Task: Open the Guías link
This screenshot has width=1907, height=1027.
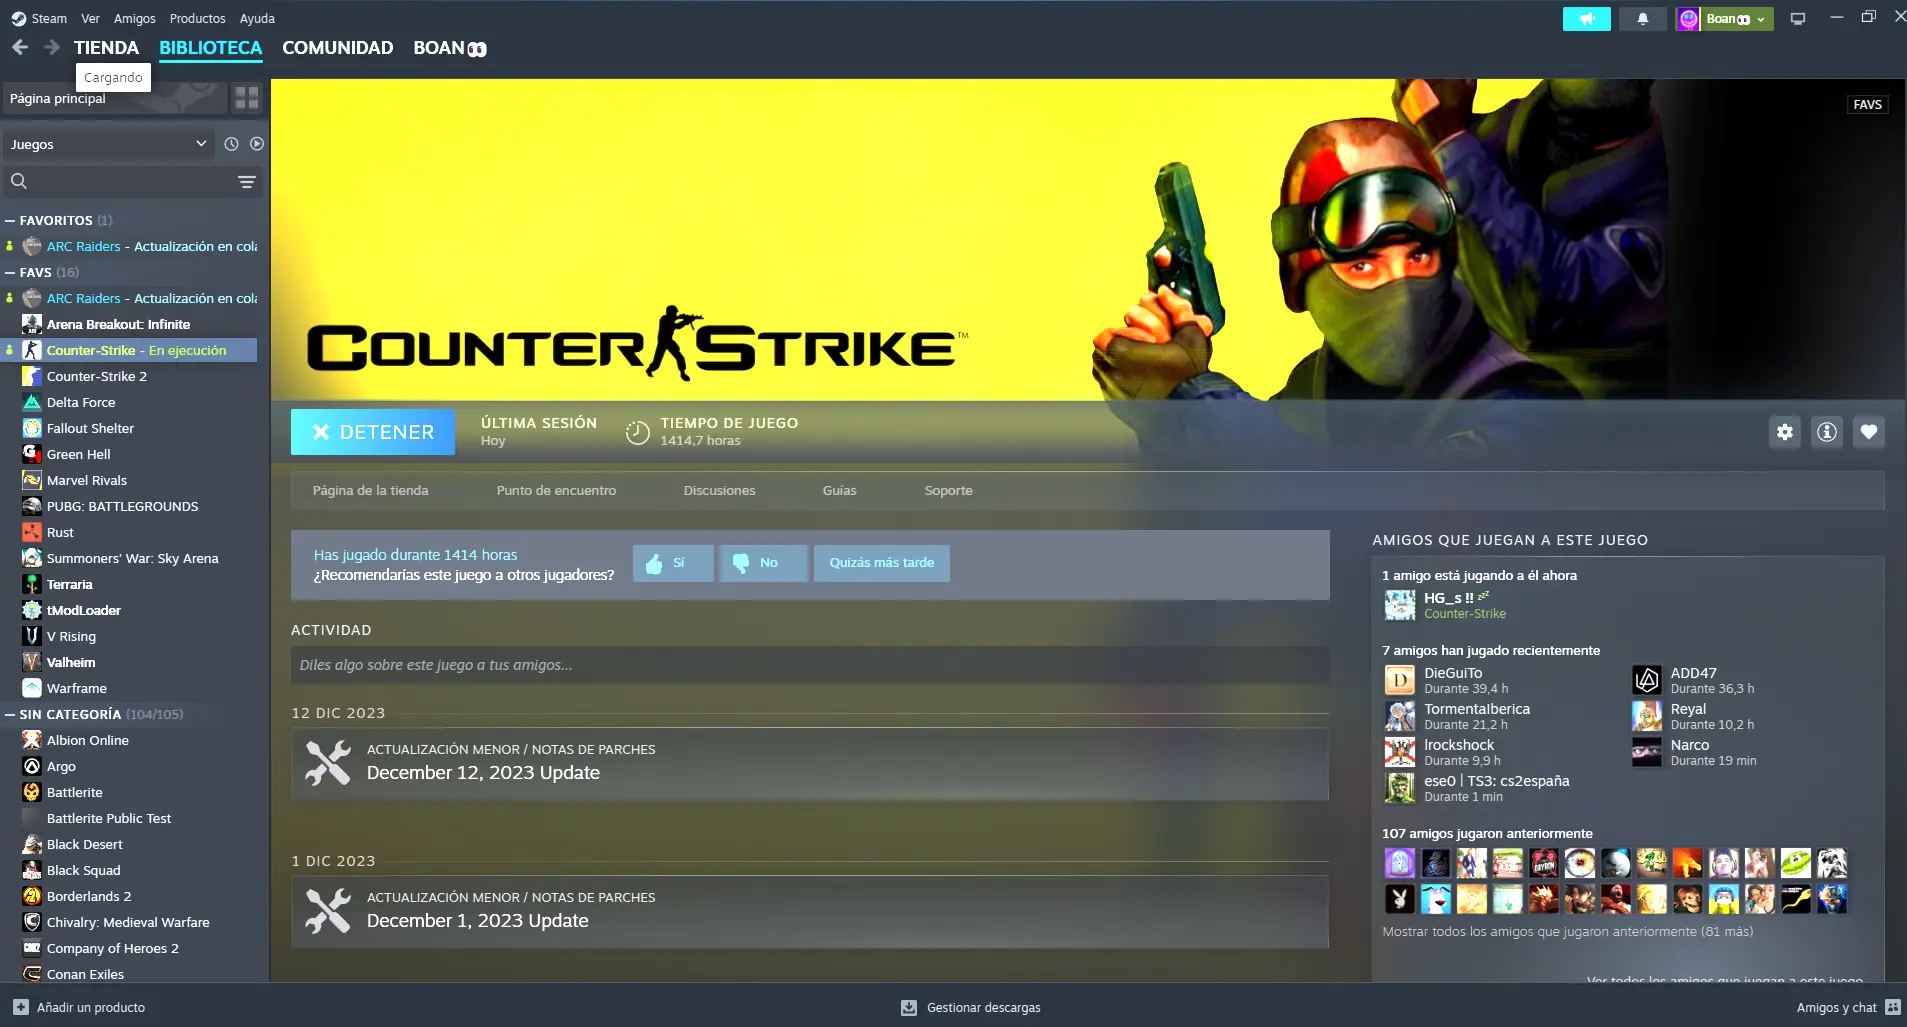Action: [x=839, y=490]
